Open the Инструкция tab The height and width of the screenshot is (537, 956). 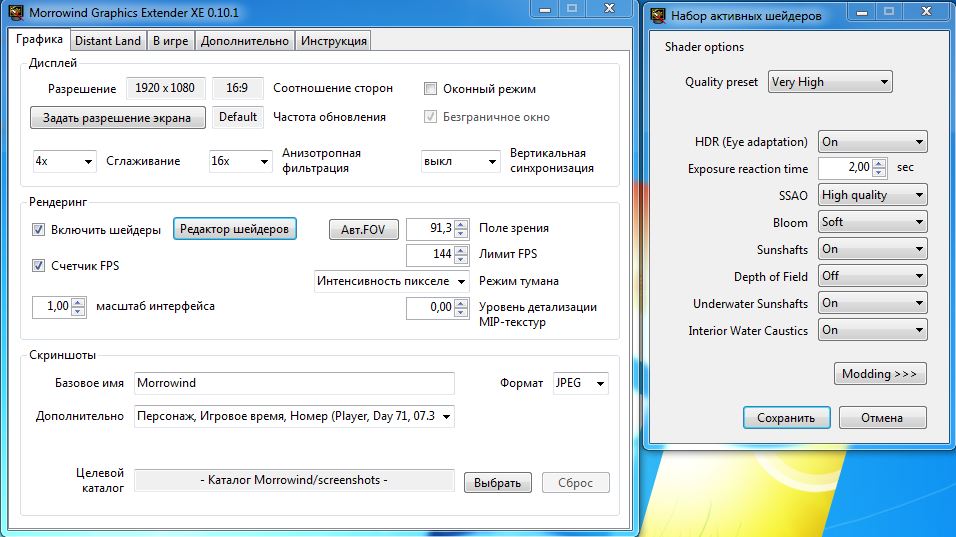tap(334, 41)
